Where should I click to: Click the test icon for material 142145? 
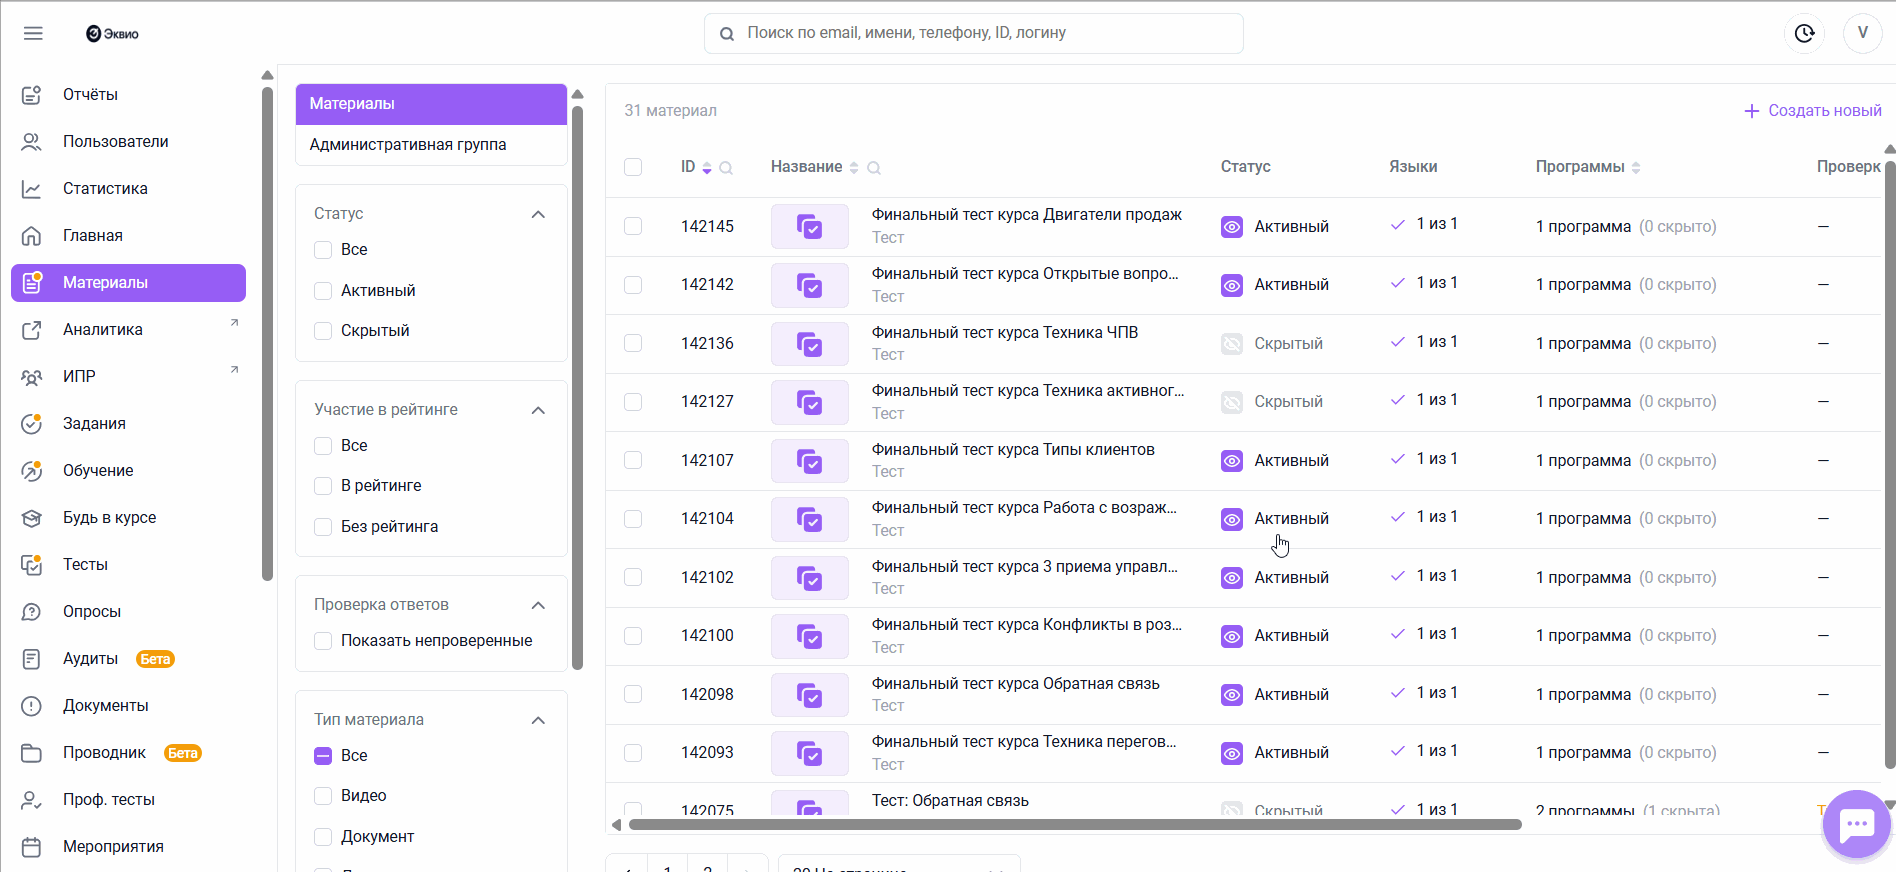tap(809, 227)
